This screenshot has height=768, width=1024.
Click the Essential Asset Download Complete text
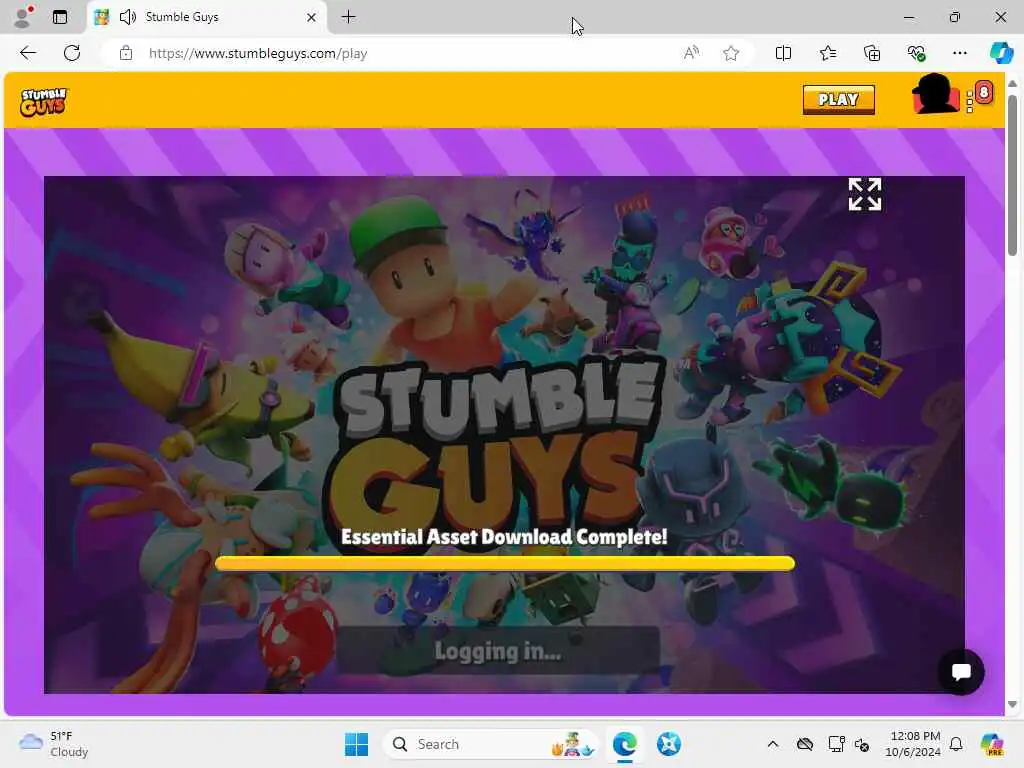[x=504, y=537]
